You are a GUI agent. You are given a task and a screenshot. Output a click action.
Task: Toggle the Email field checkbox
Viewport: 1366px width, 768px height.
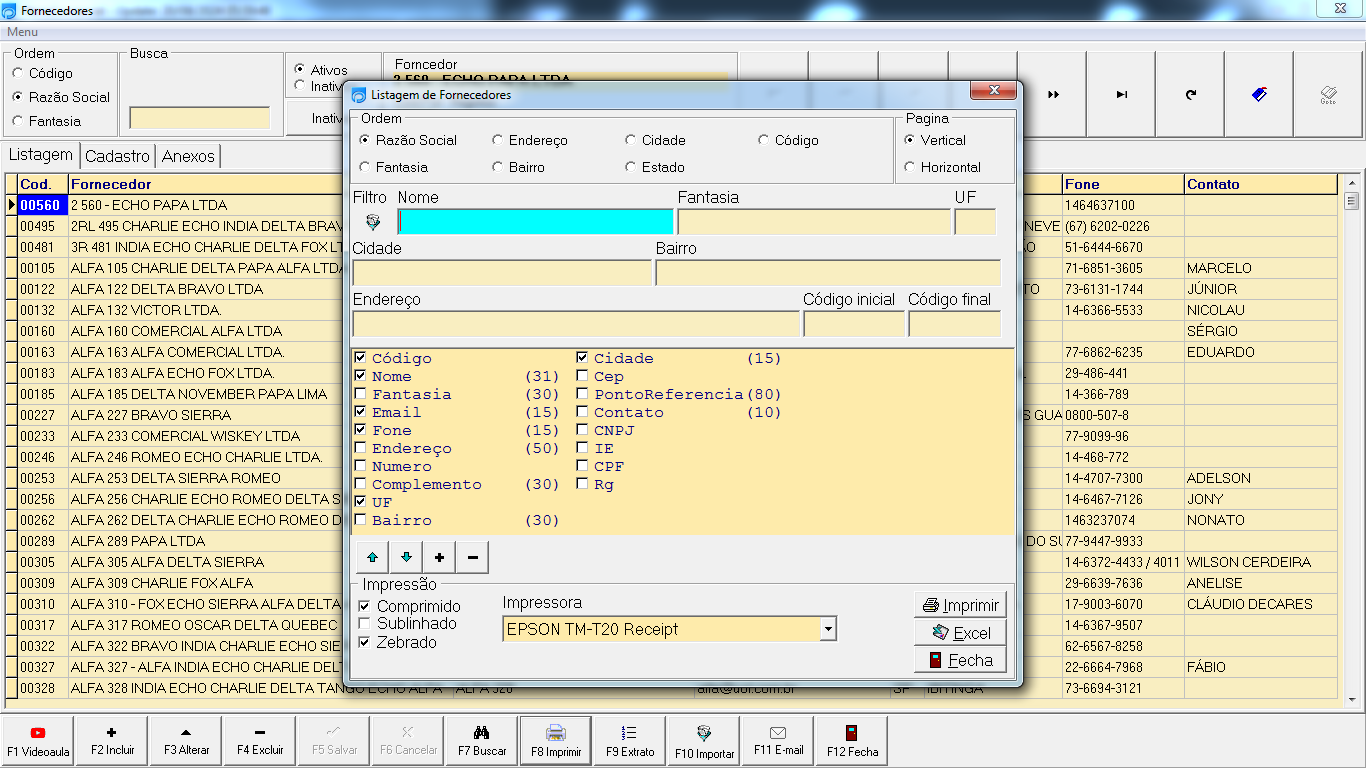[x=360, y=412]
